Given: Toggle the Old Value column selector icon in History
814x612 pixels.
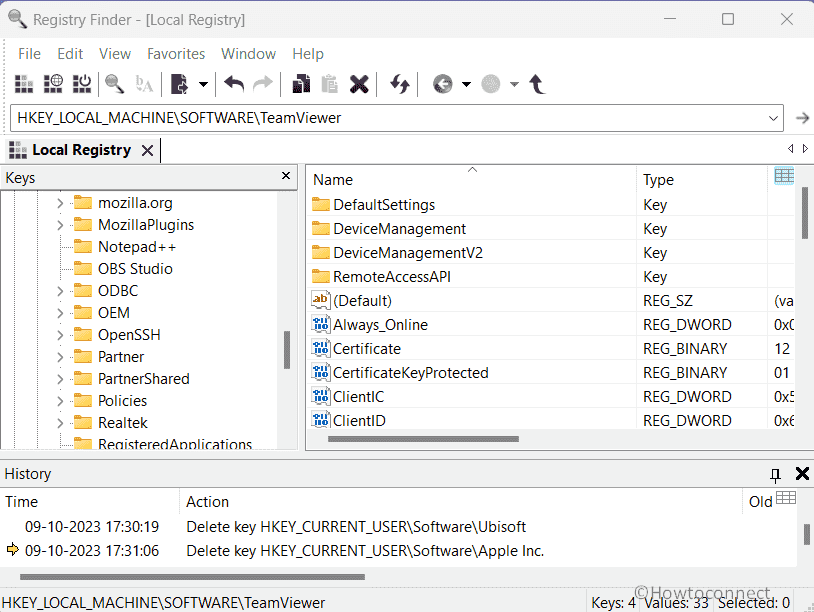Looking at the screenshot, I should tap(786, 498).
